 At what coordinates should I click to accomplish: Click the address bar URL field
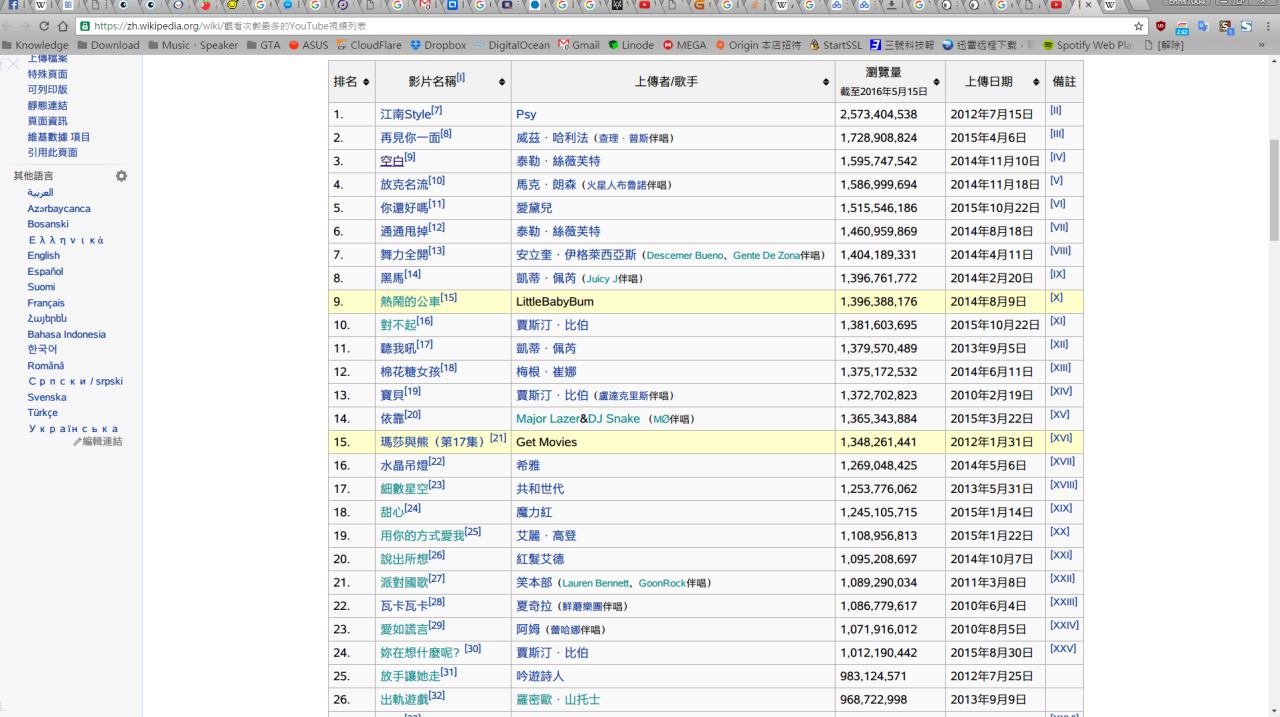(x=600, y=26)
